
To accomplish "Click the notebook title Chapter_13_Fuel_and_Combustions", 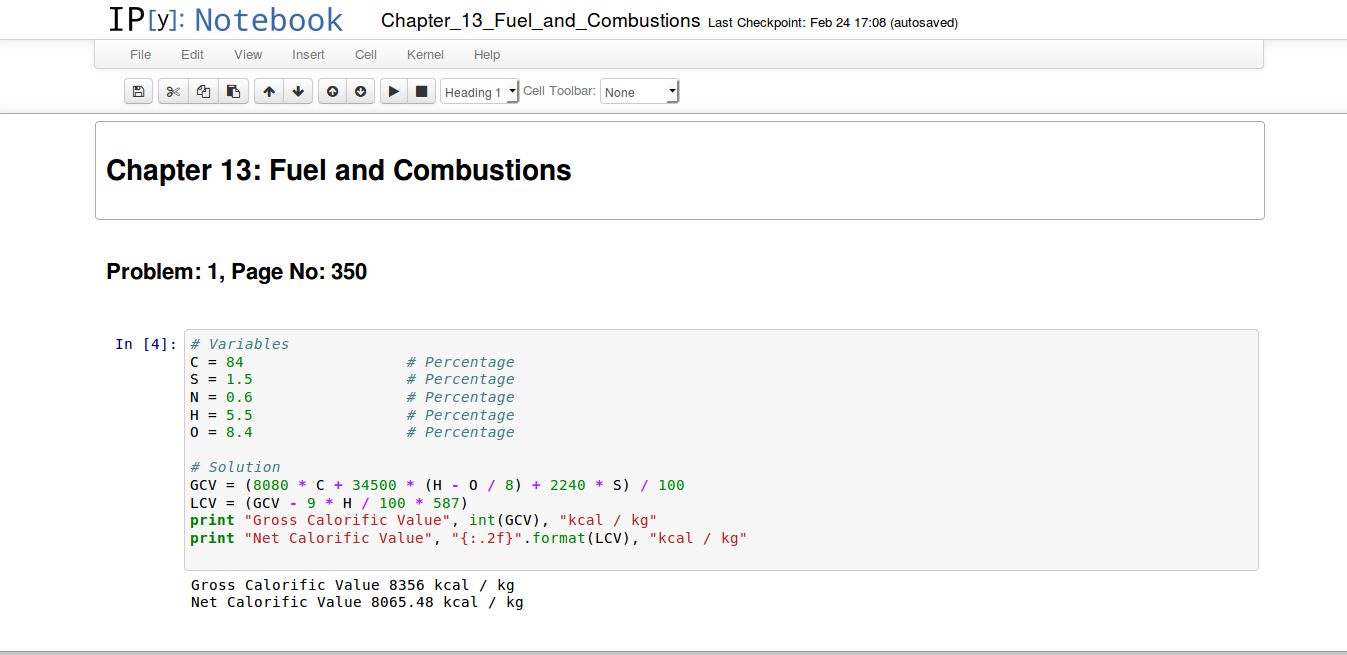I will point(540,21).
